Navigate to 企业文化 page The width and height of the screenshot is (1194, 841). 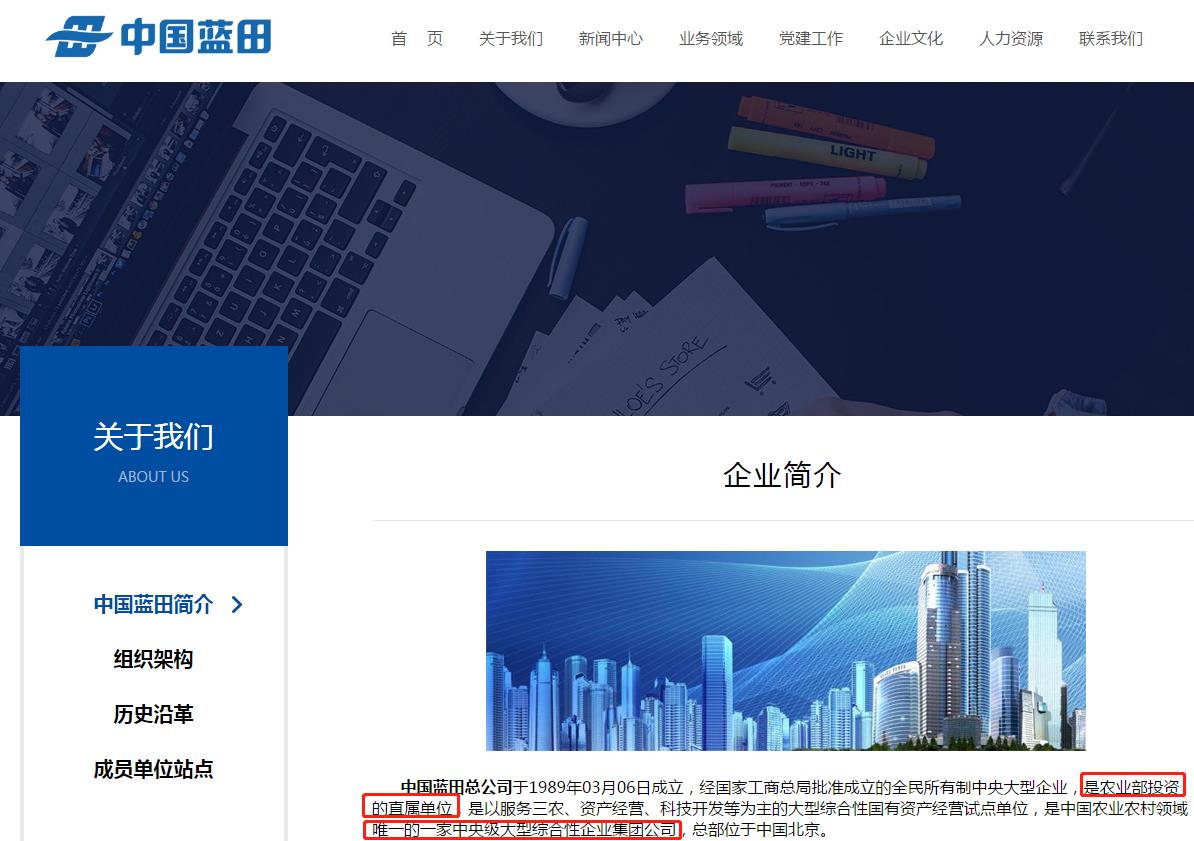pyautogui.click(x=910, y=39)
